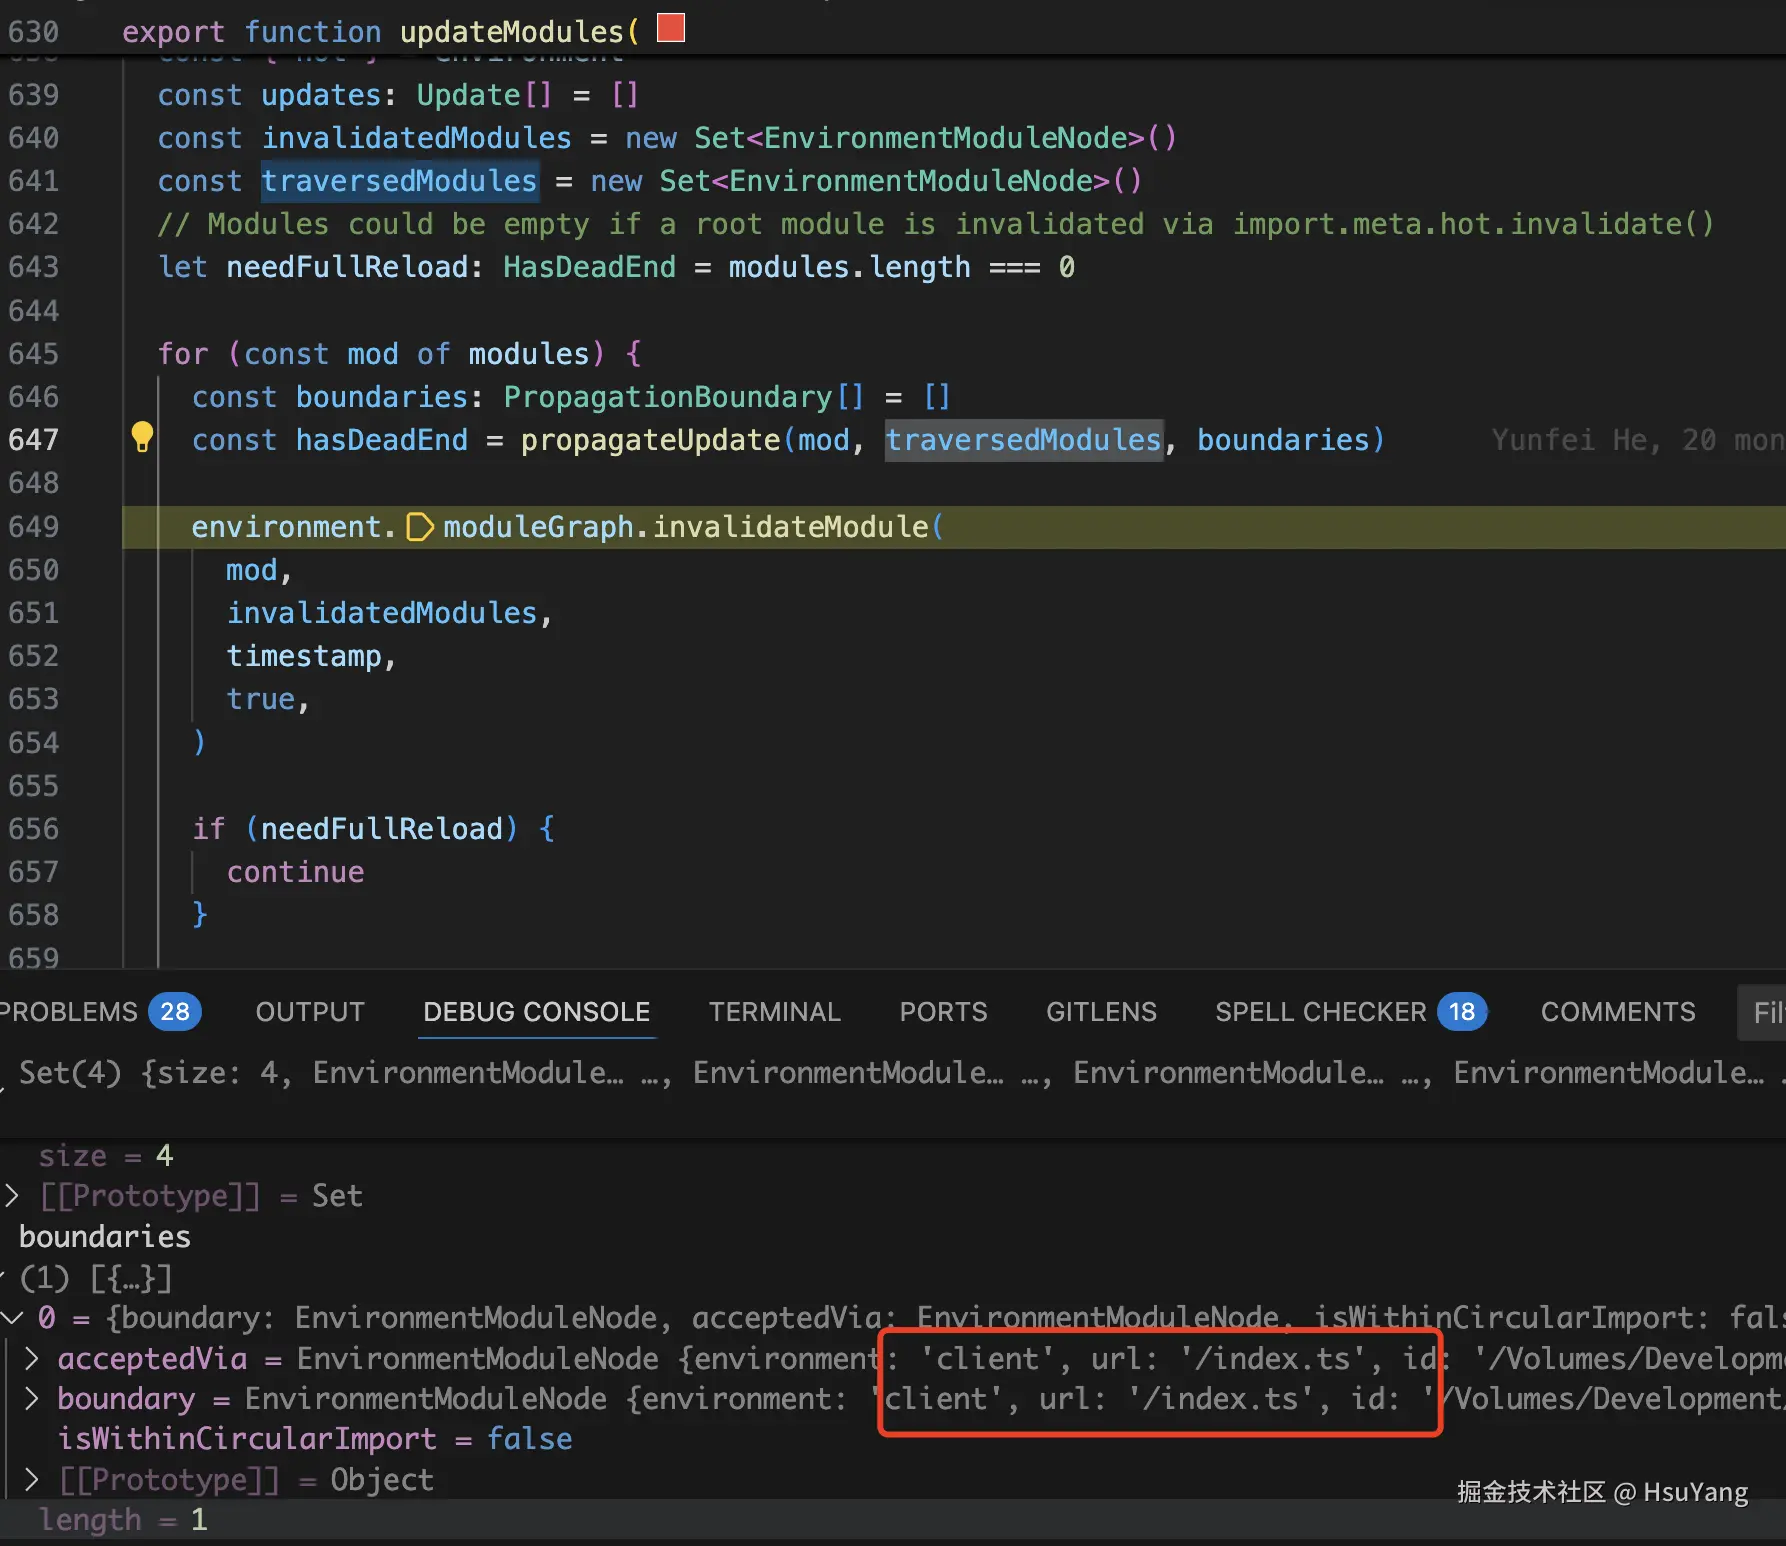Click the 'updates' variable on line 639
The height and width of the screenshot is (1546, 1786).
point(320,95)
